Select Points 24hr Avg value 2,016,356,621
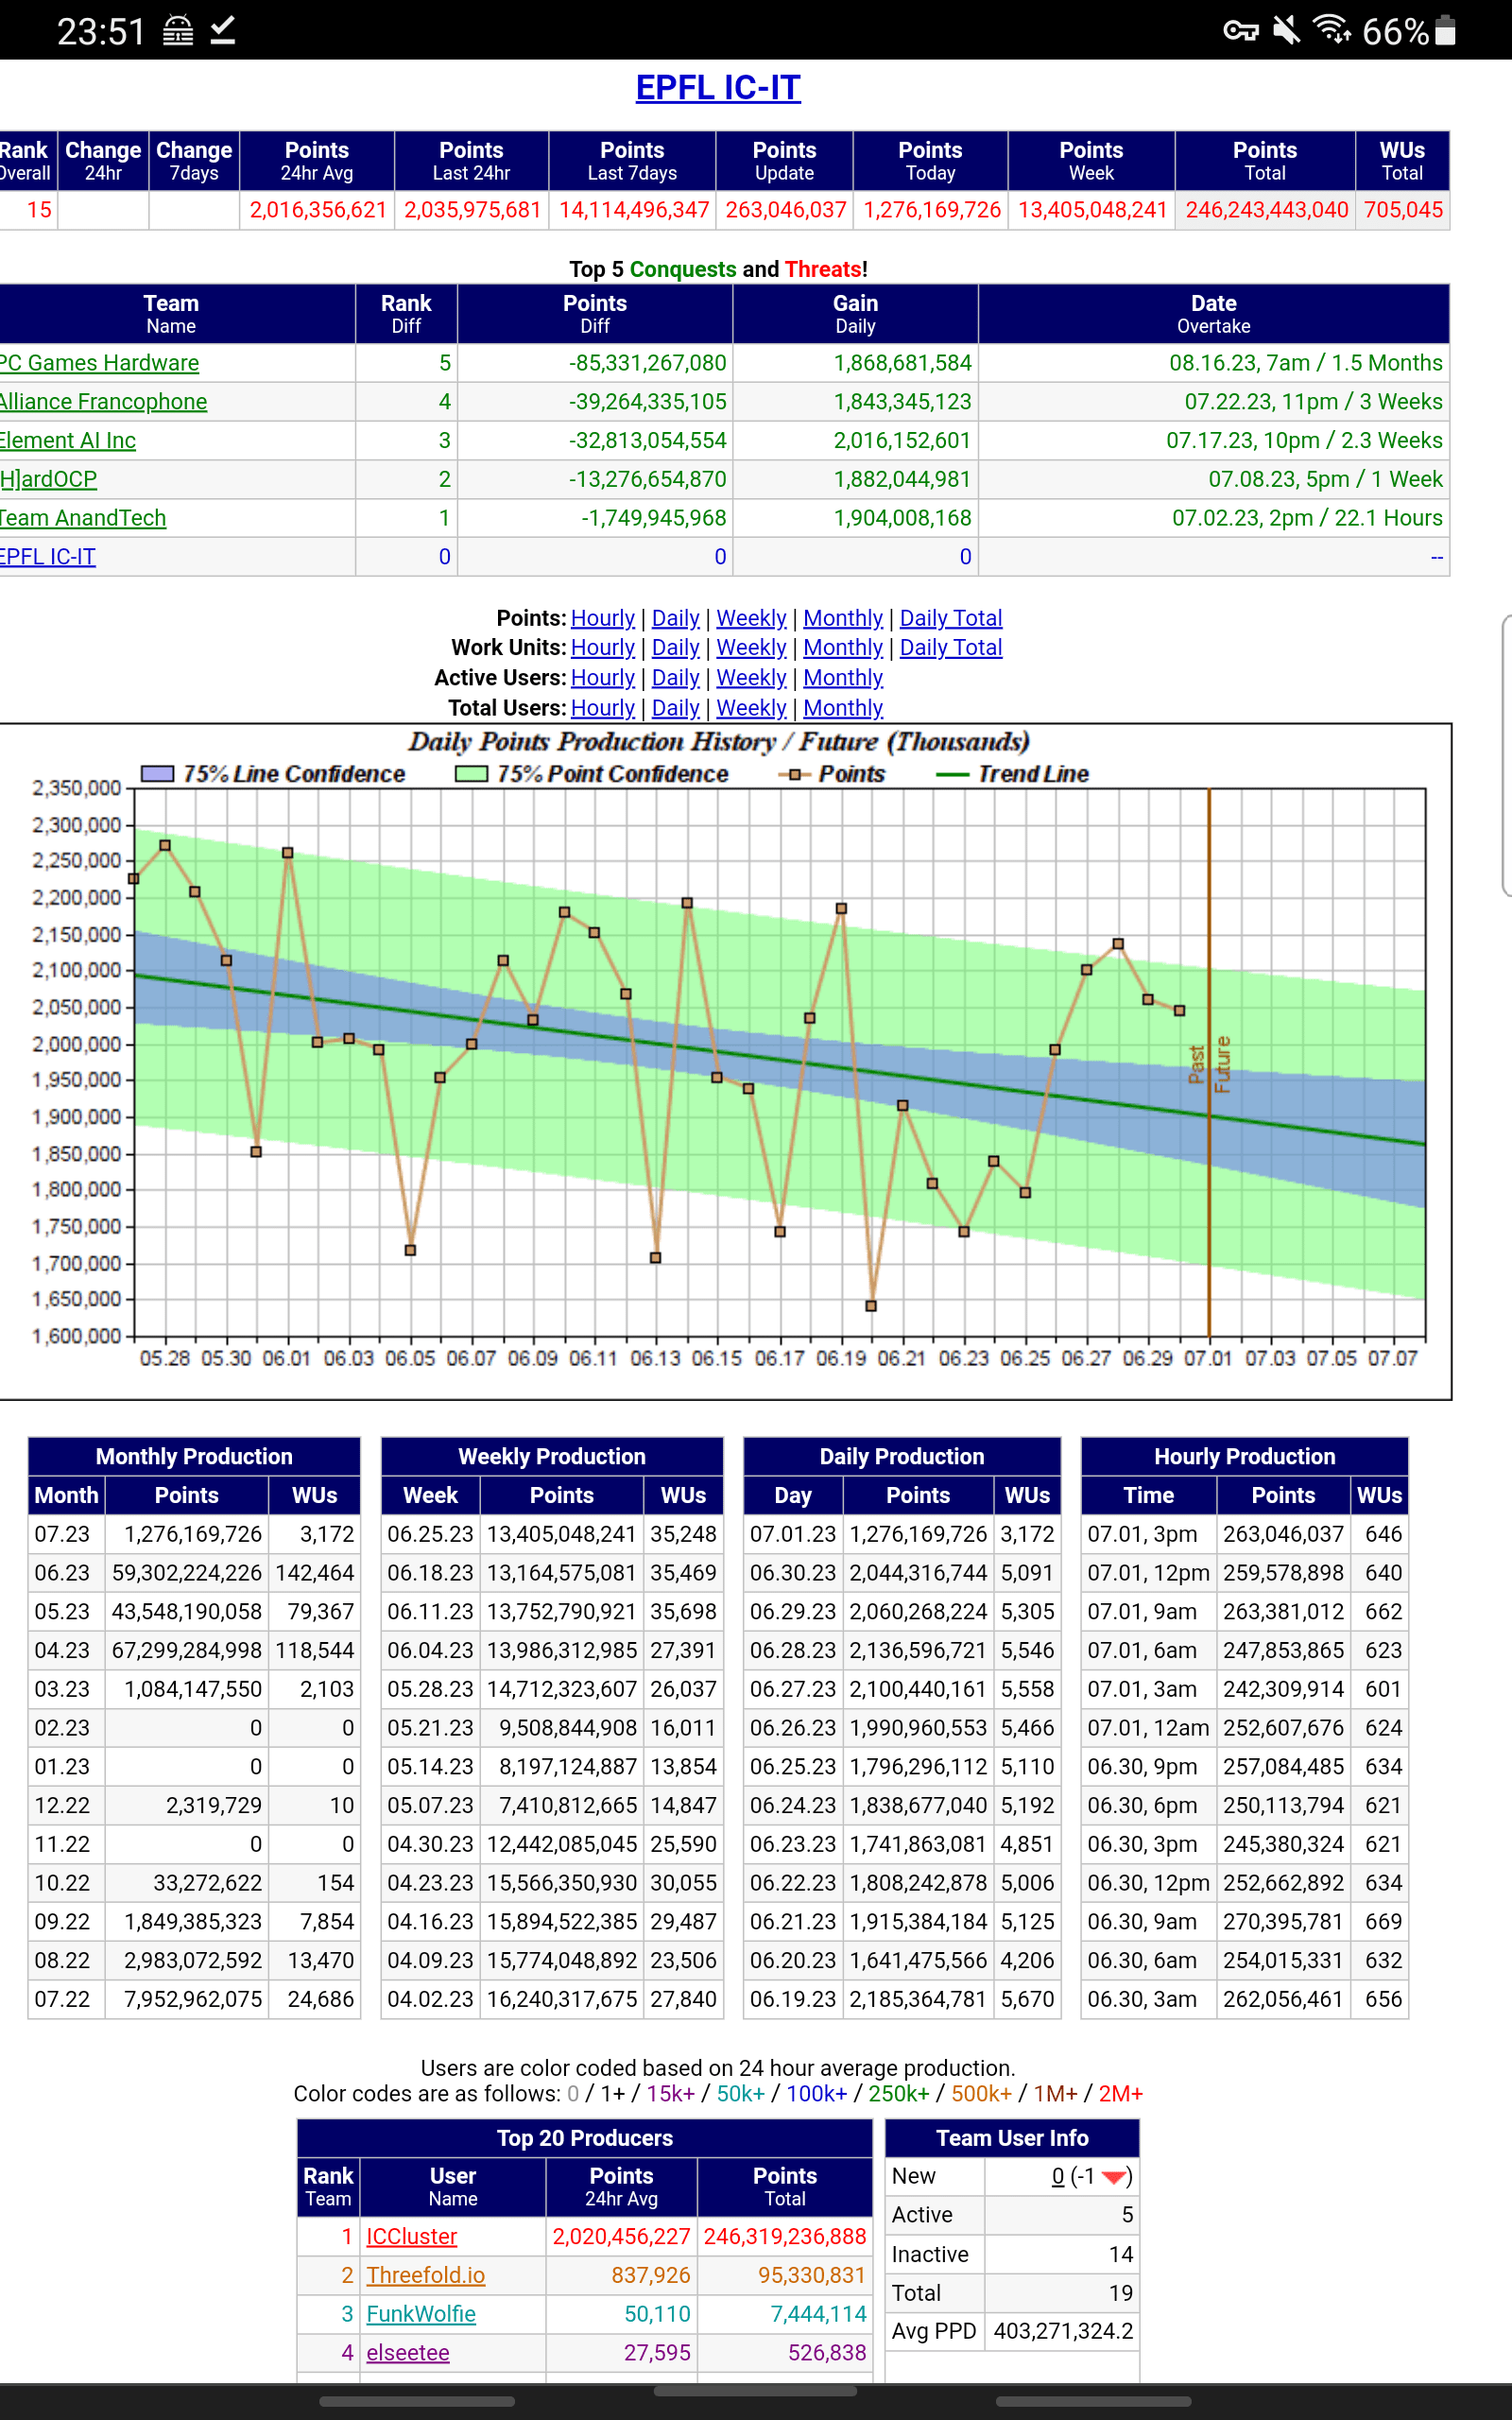Screen dimensions: 1512x2420 click(318, 210)
